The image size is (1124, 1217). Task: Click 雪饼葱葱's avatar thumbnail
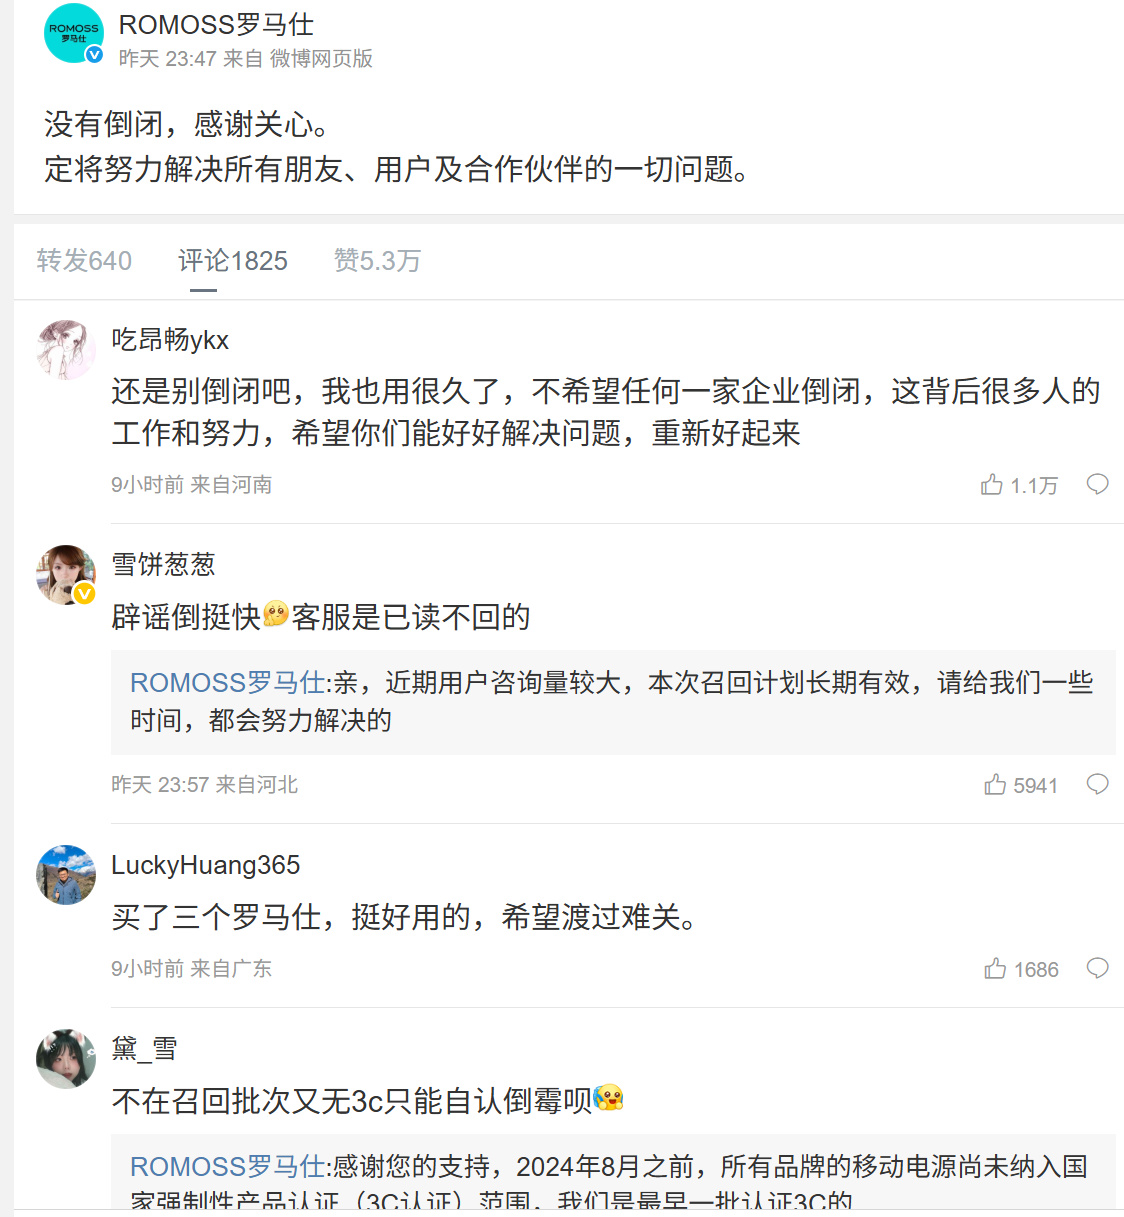point(66,575)
